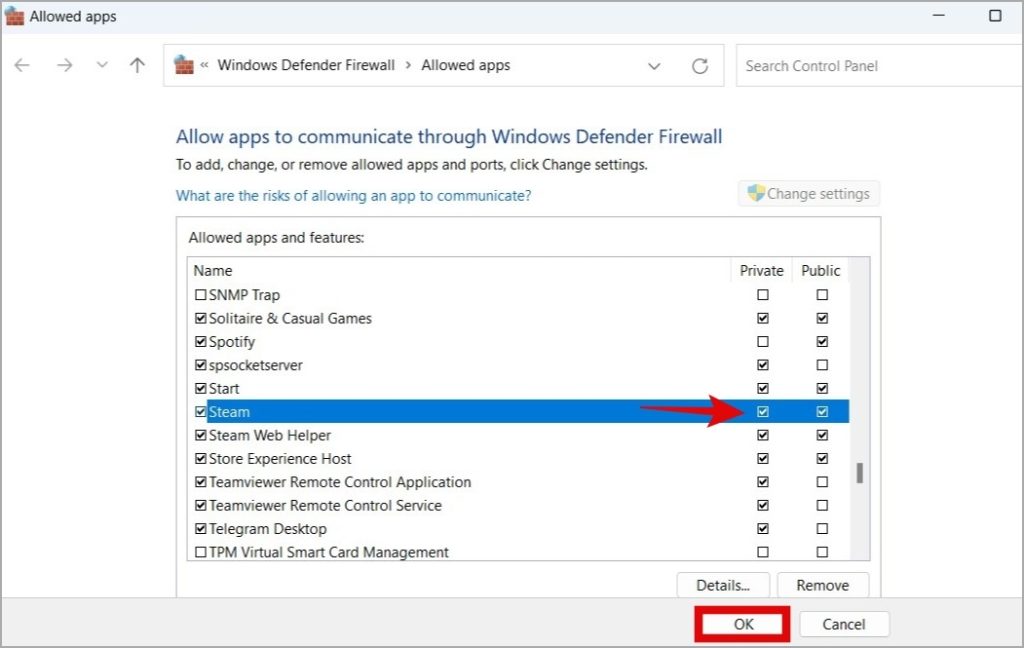Enable Telegram Desktop Public checkbox
Screen dimensions: 1024x648
(822, 529)
